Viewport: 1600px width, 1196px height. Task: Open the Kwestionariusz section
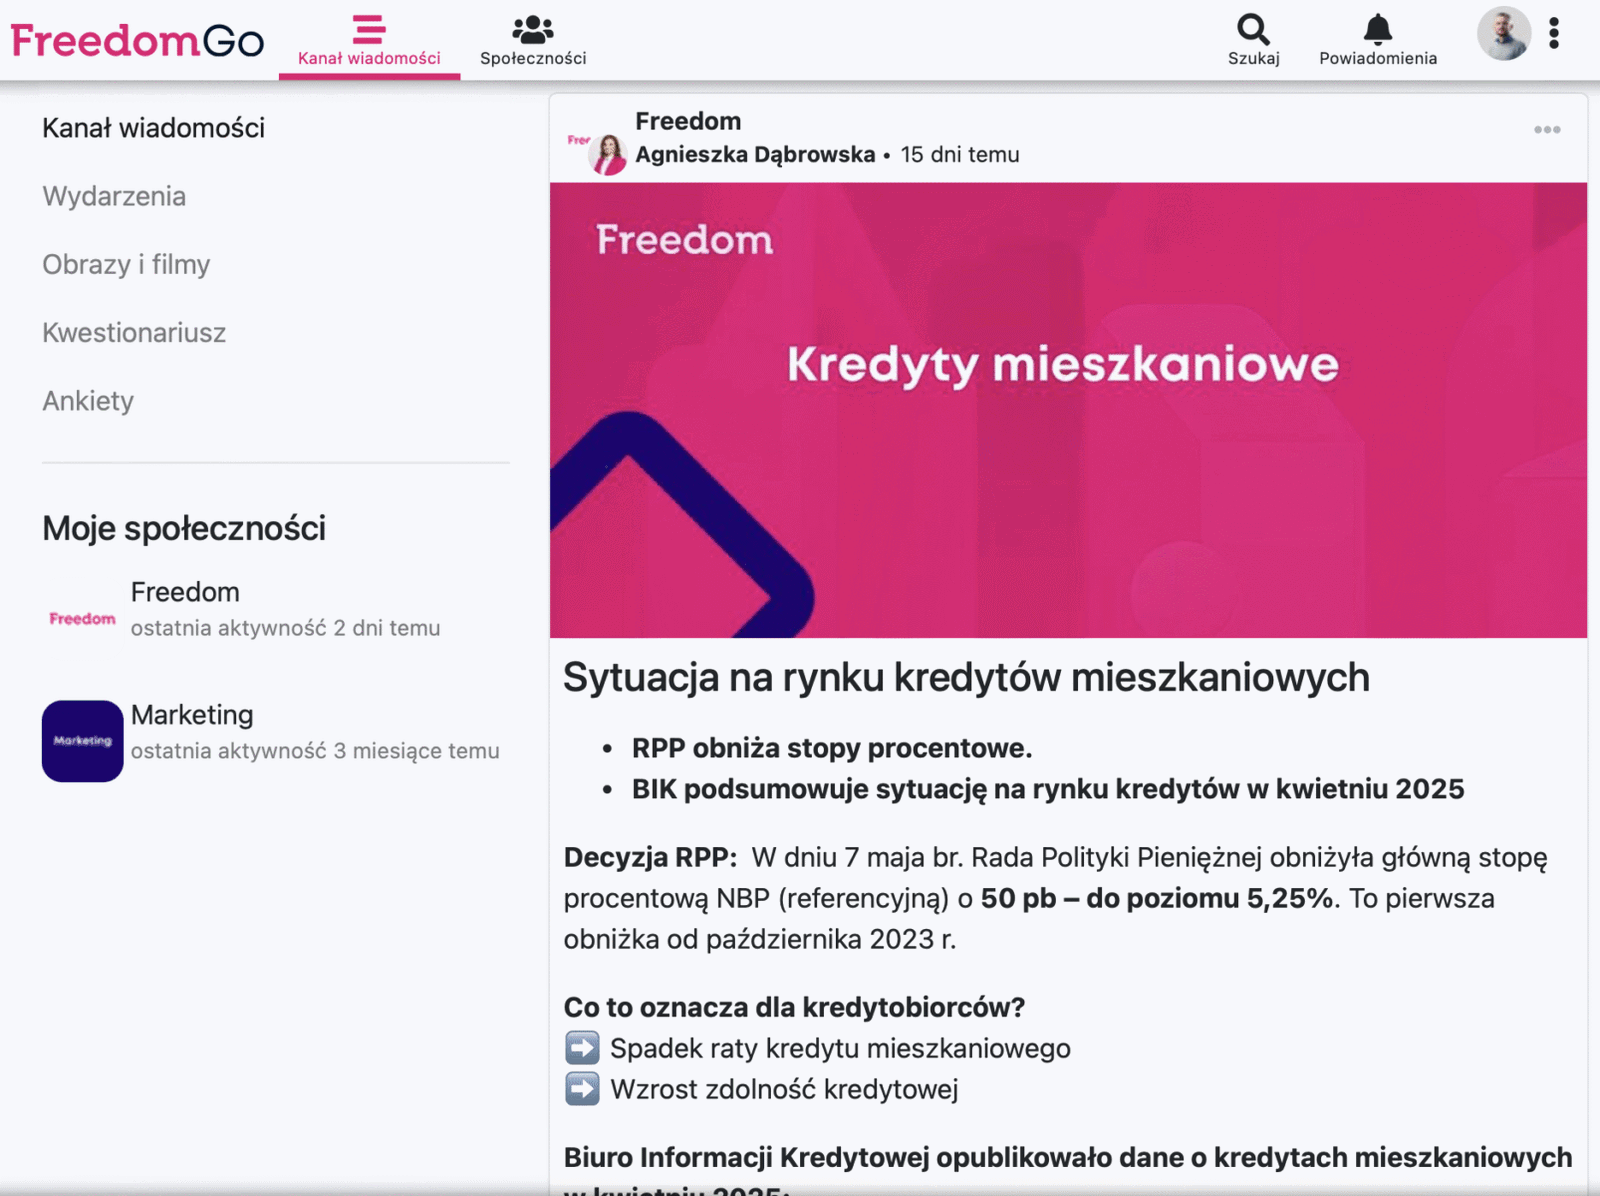[x=134, y=332]
